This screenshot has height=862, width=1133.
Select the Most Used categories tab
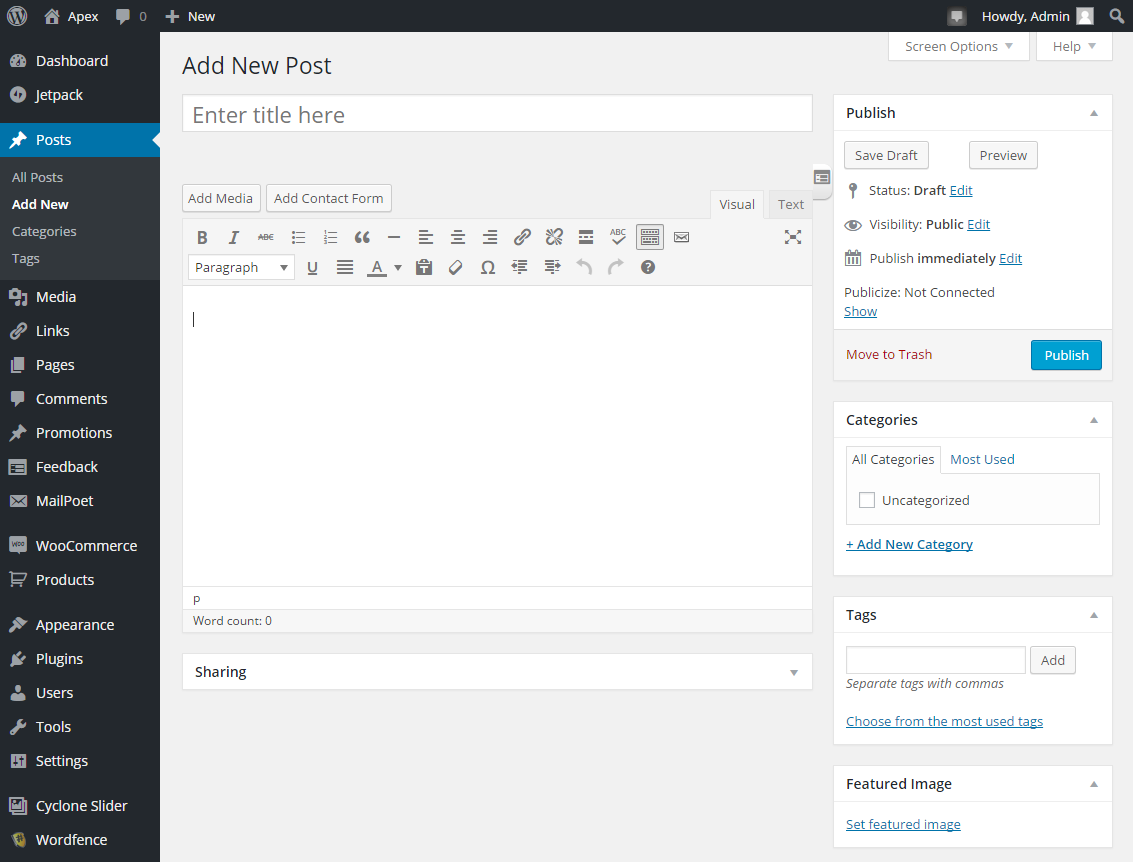[x=982, y=459]
